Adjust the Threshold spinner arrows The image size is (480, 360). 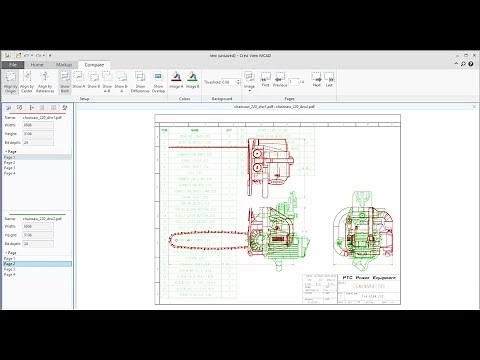238,82
